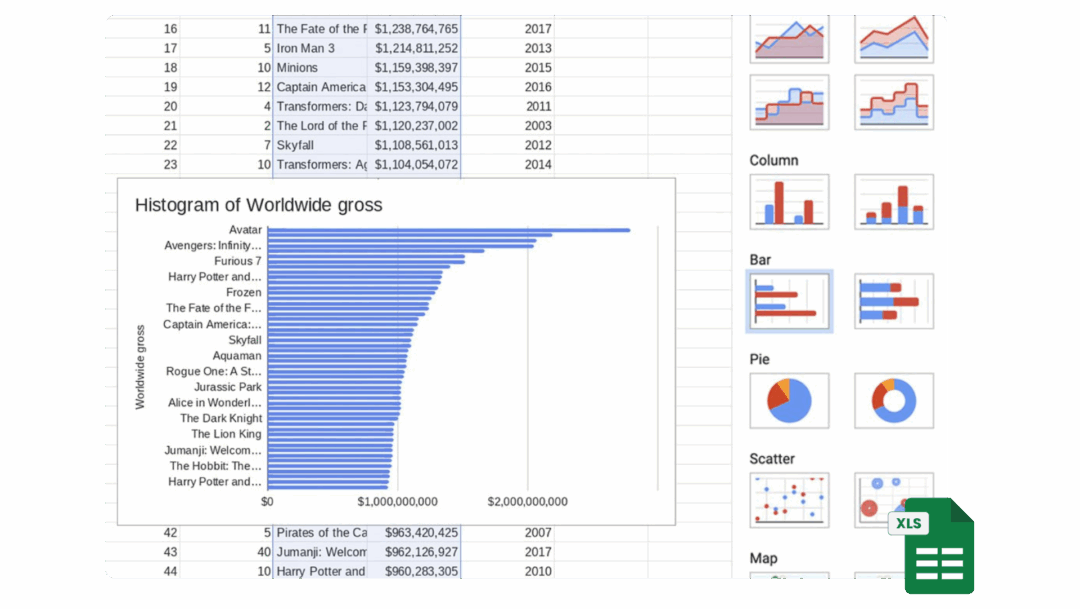Screen dimensions: 1080x609
Task: Click the Avatar bar in the chart
Action: (448, 230)
